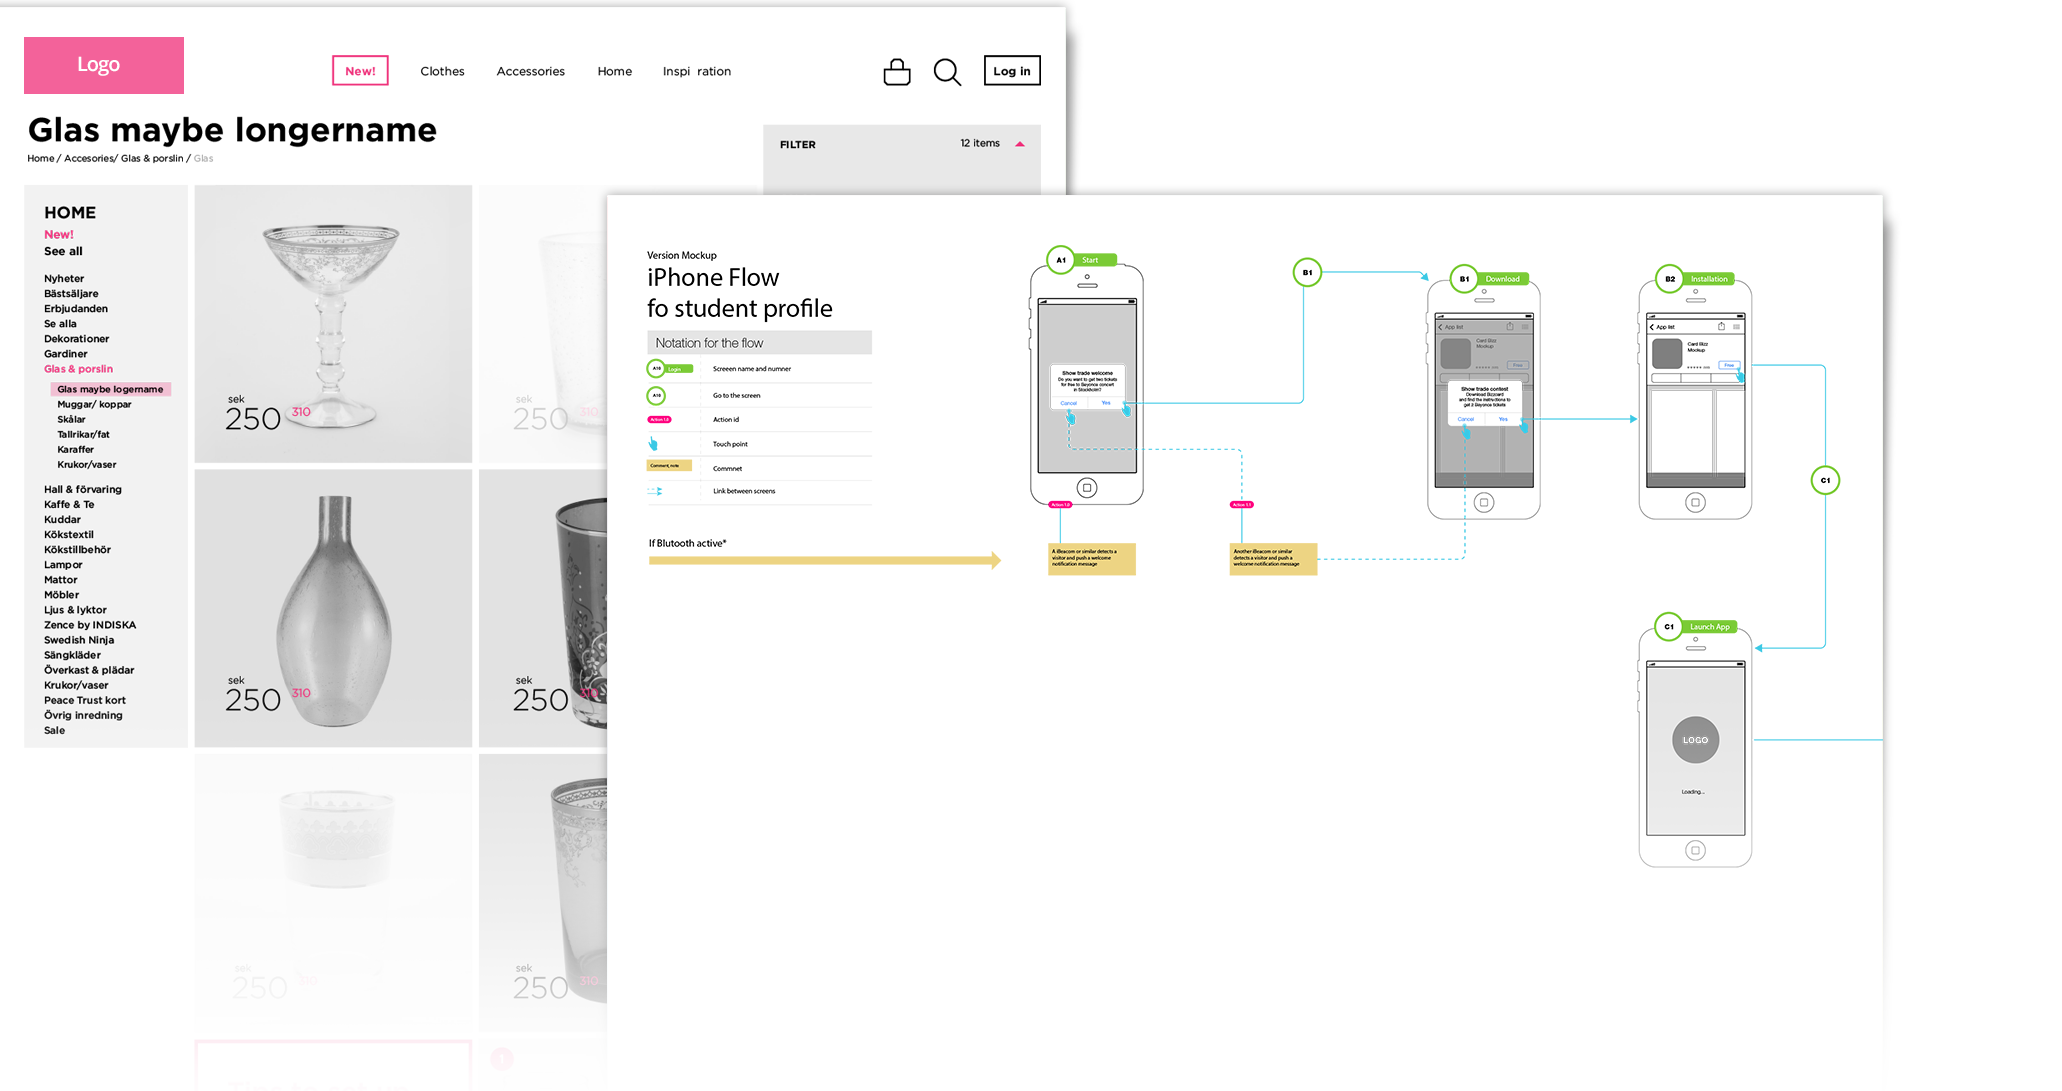Collapse the FILTER panel arrow
This screenshot has height=1091, width=2062.
point(1020,144)
